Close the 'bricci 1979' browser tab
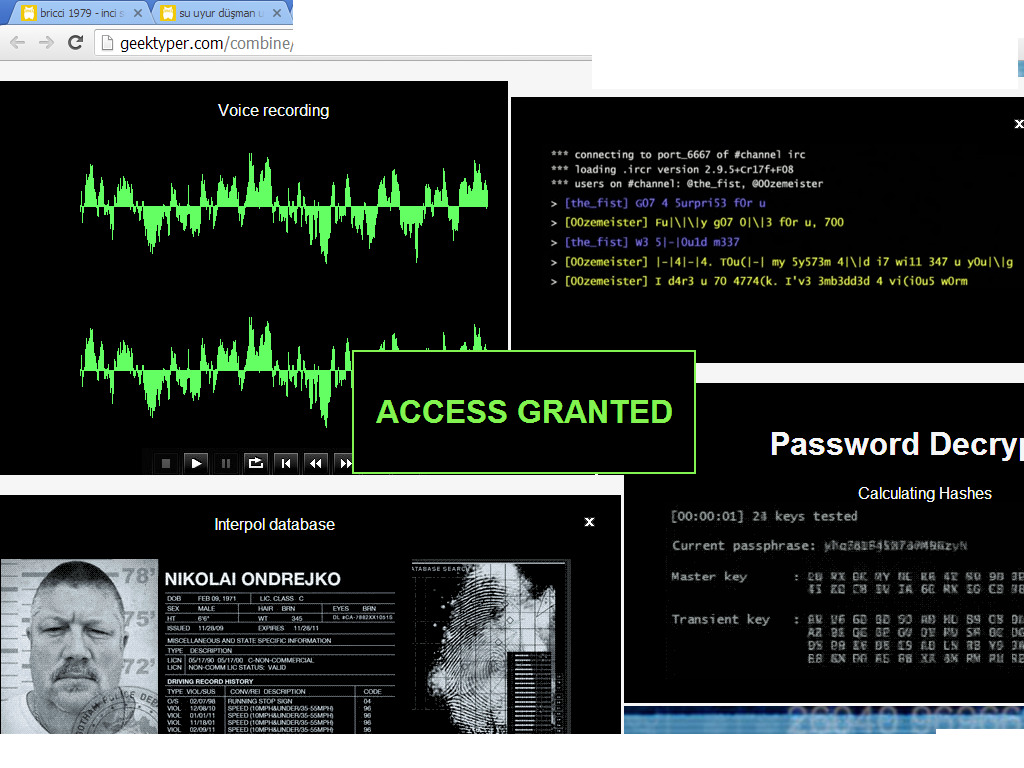Screen dimensions: 1024x768 tap(138, 13)
